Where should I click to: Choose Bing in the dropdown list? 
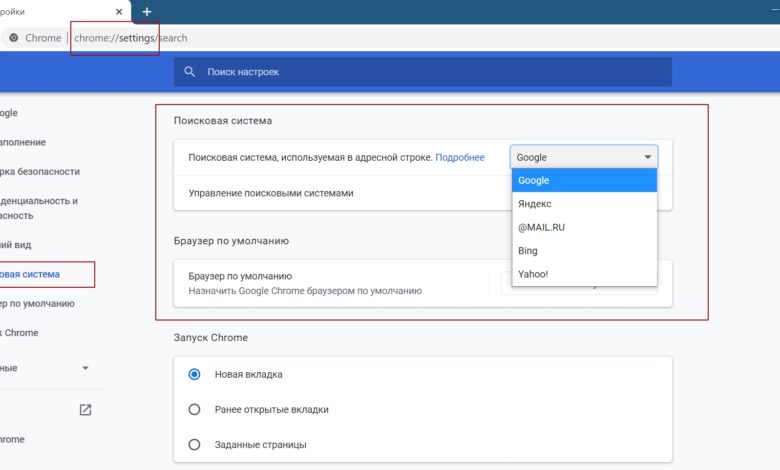tap(584, 251)
